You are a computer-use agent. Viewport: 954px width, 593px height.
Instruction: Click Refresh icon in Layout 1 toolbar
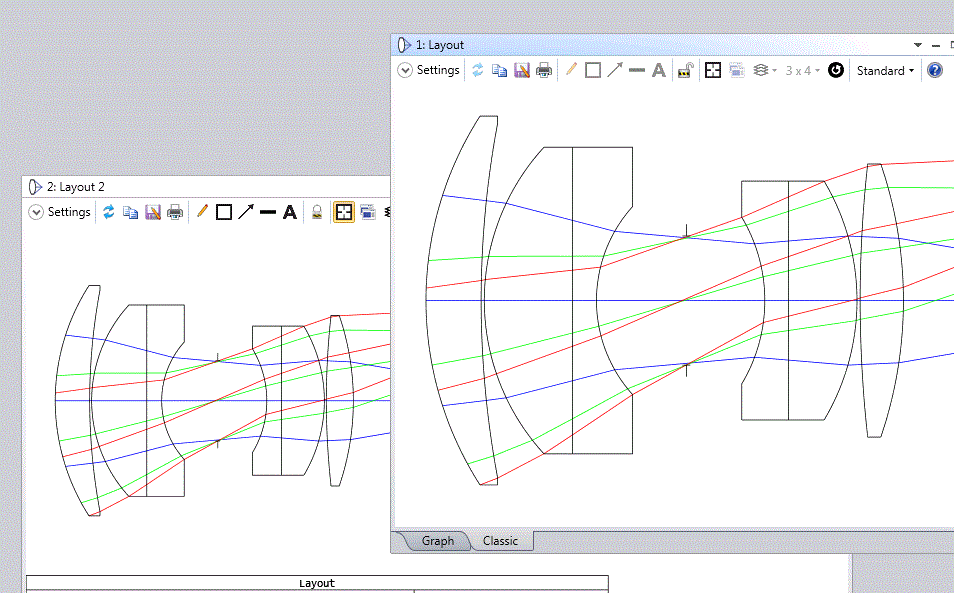click(x=478, y=71)
